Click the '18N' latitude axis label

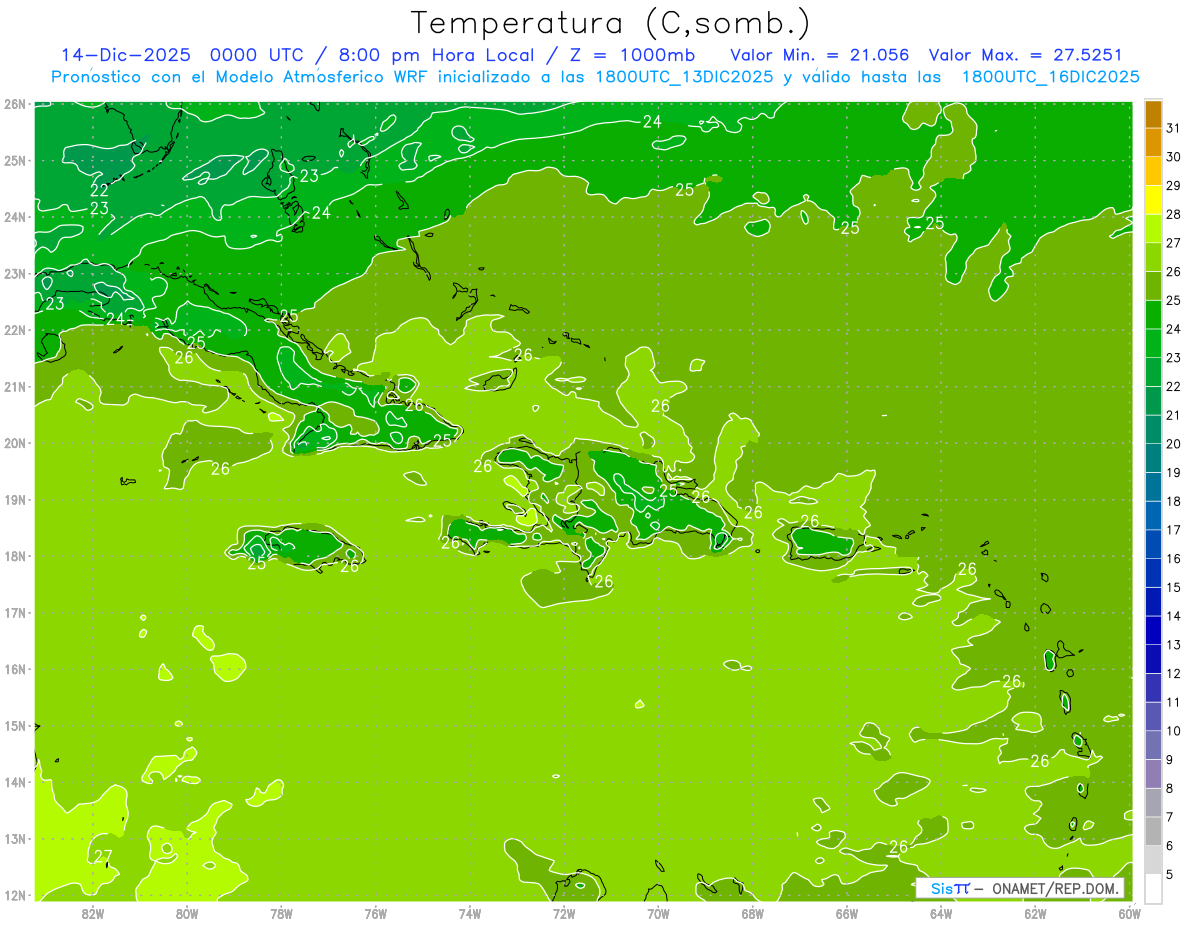pos(14,556)
